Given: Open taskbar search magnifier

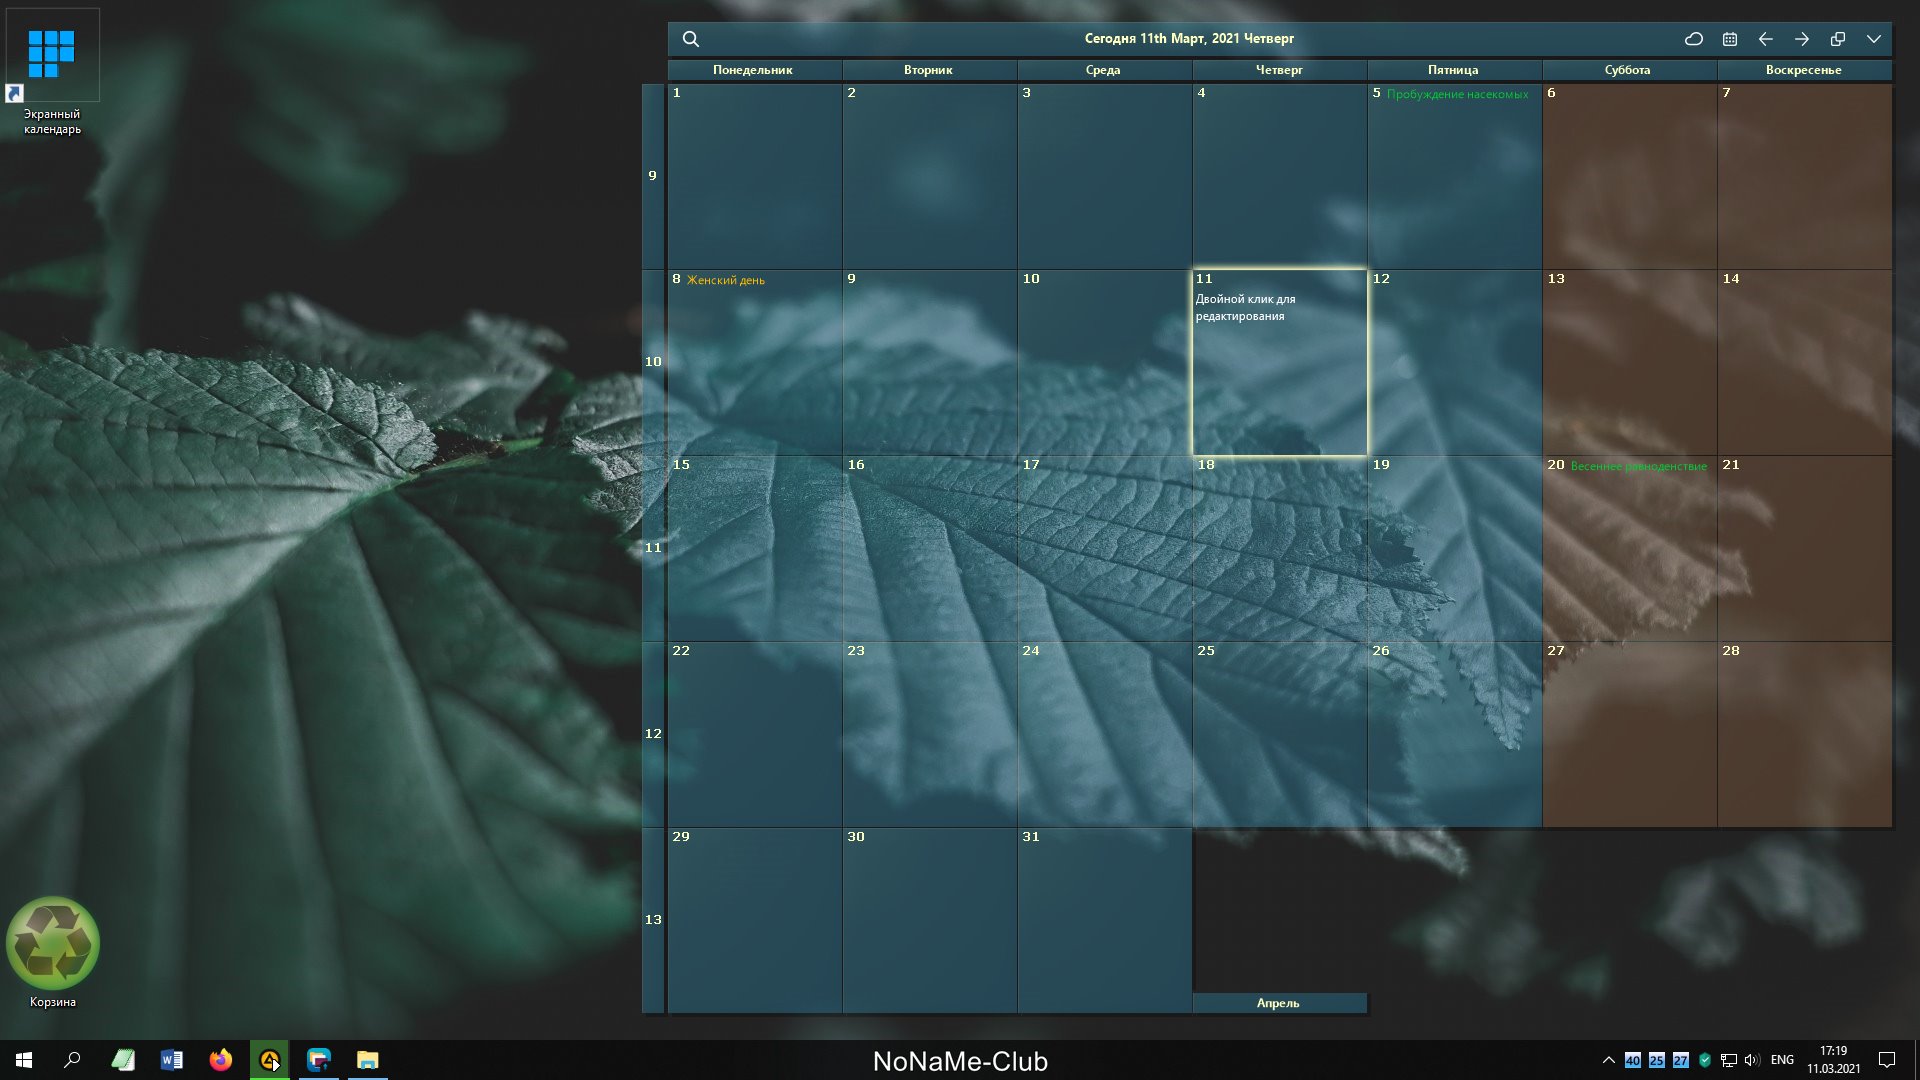Looking at the screenshot, I should (72, 1060).
